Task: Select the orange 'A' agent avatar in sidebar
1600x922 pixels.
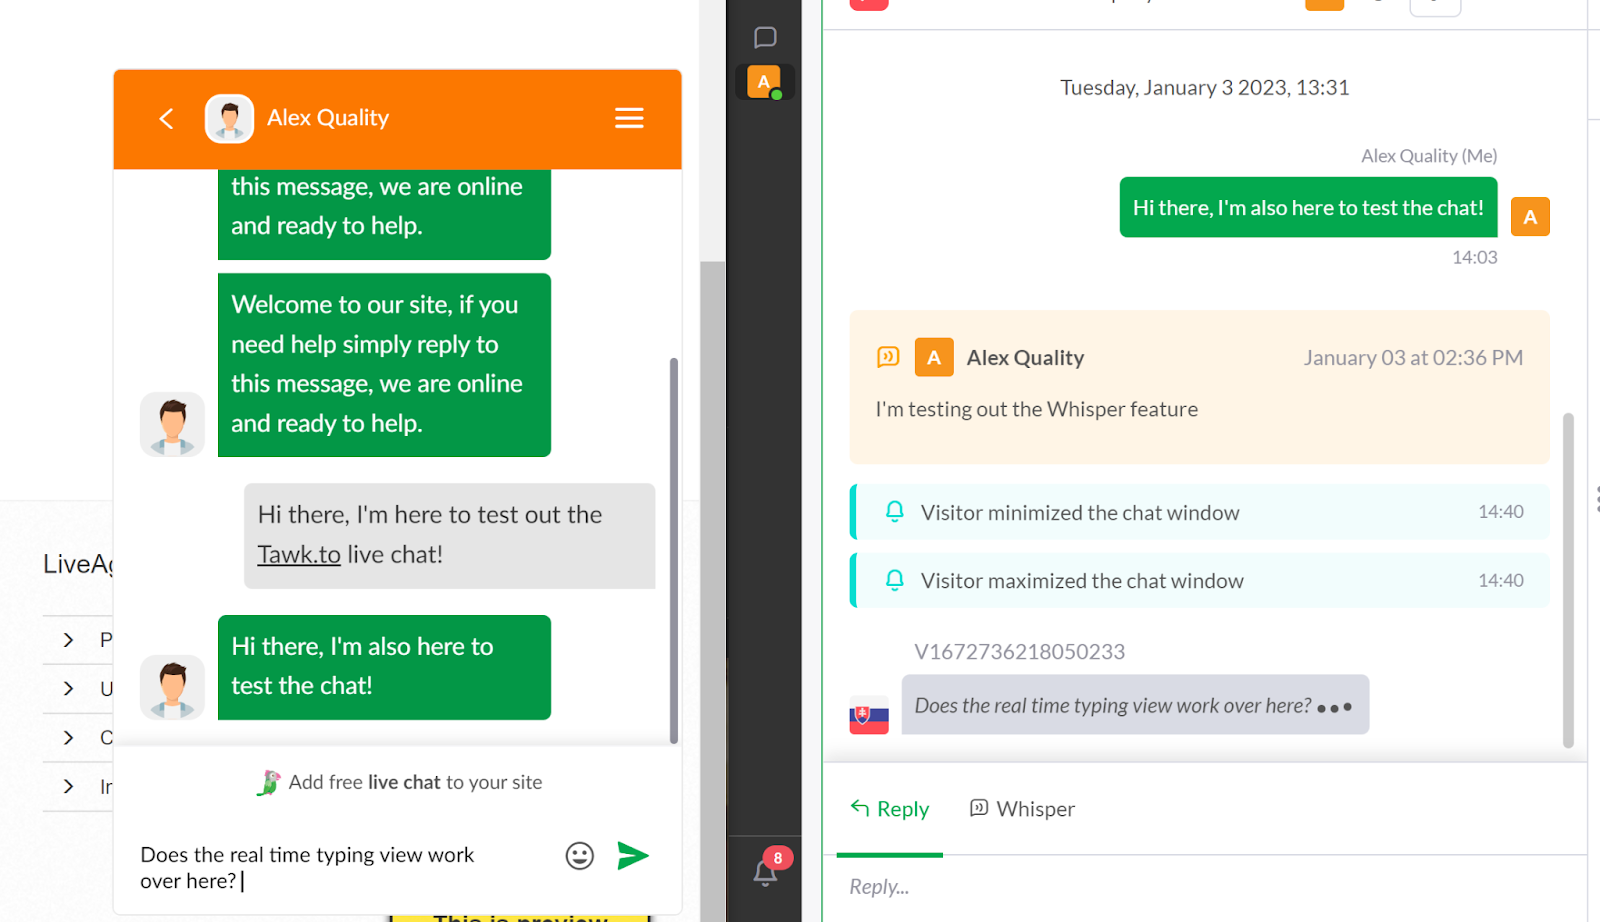Action: (x=764, y=82)
